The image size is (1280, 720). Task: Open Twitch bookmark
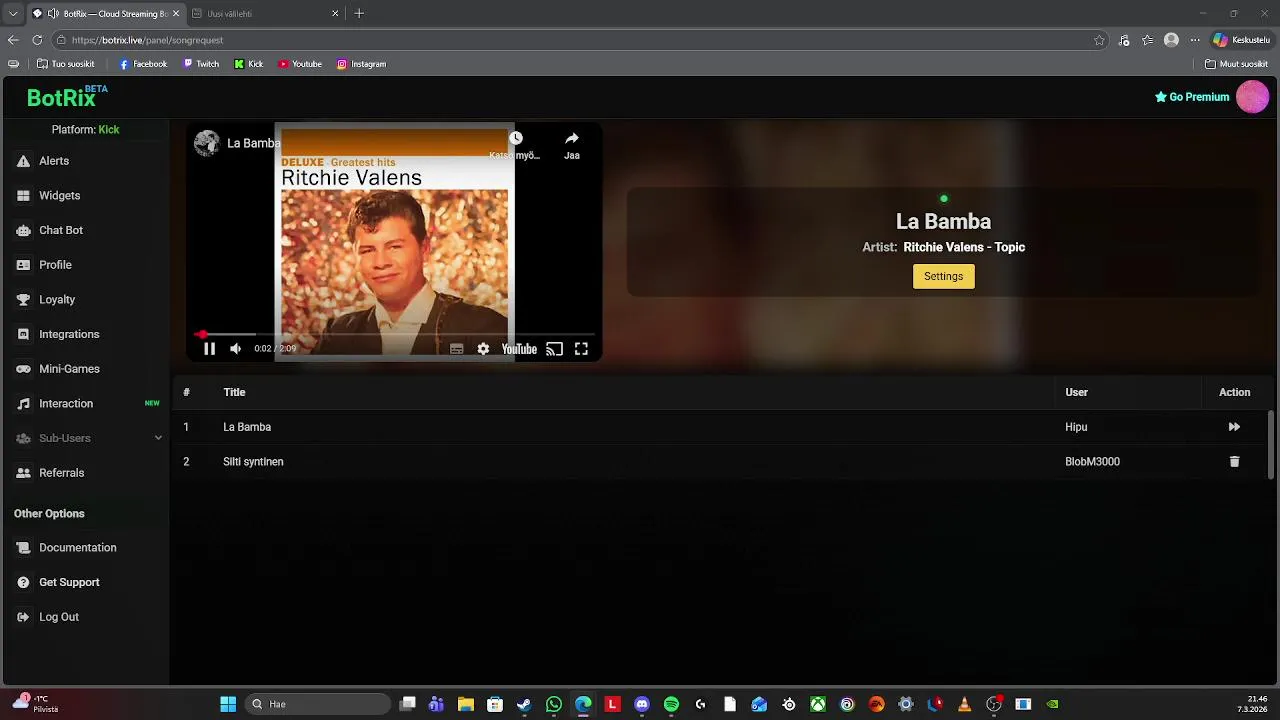(201, 64)
